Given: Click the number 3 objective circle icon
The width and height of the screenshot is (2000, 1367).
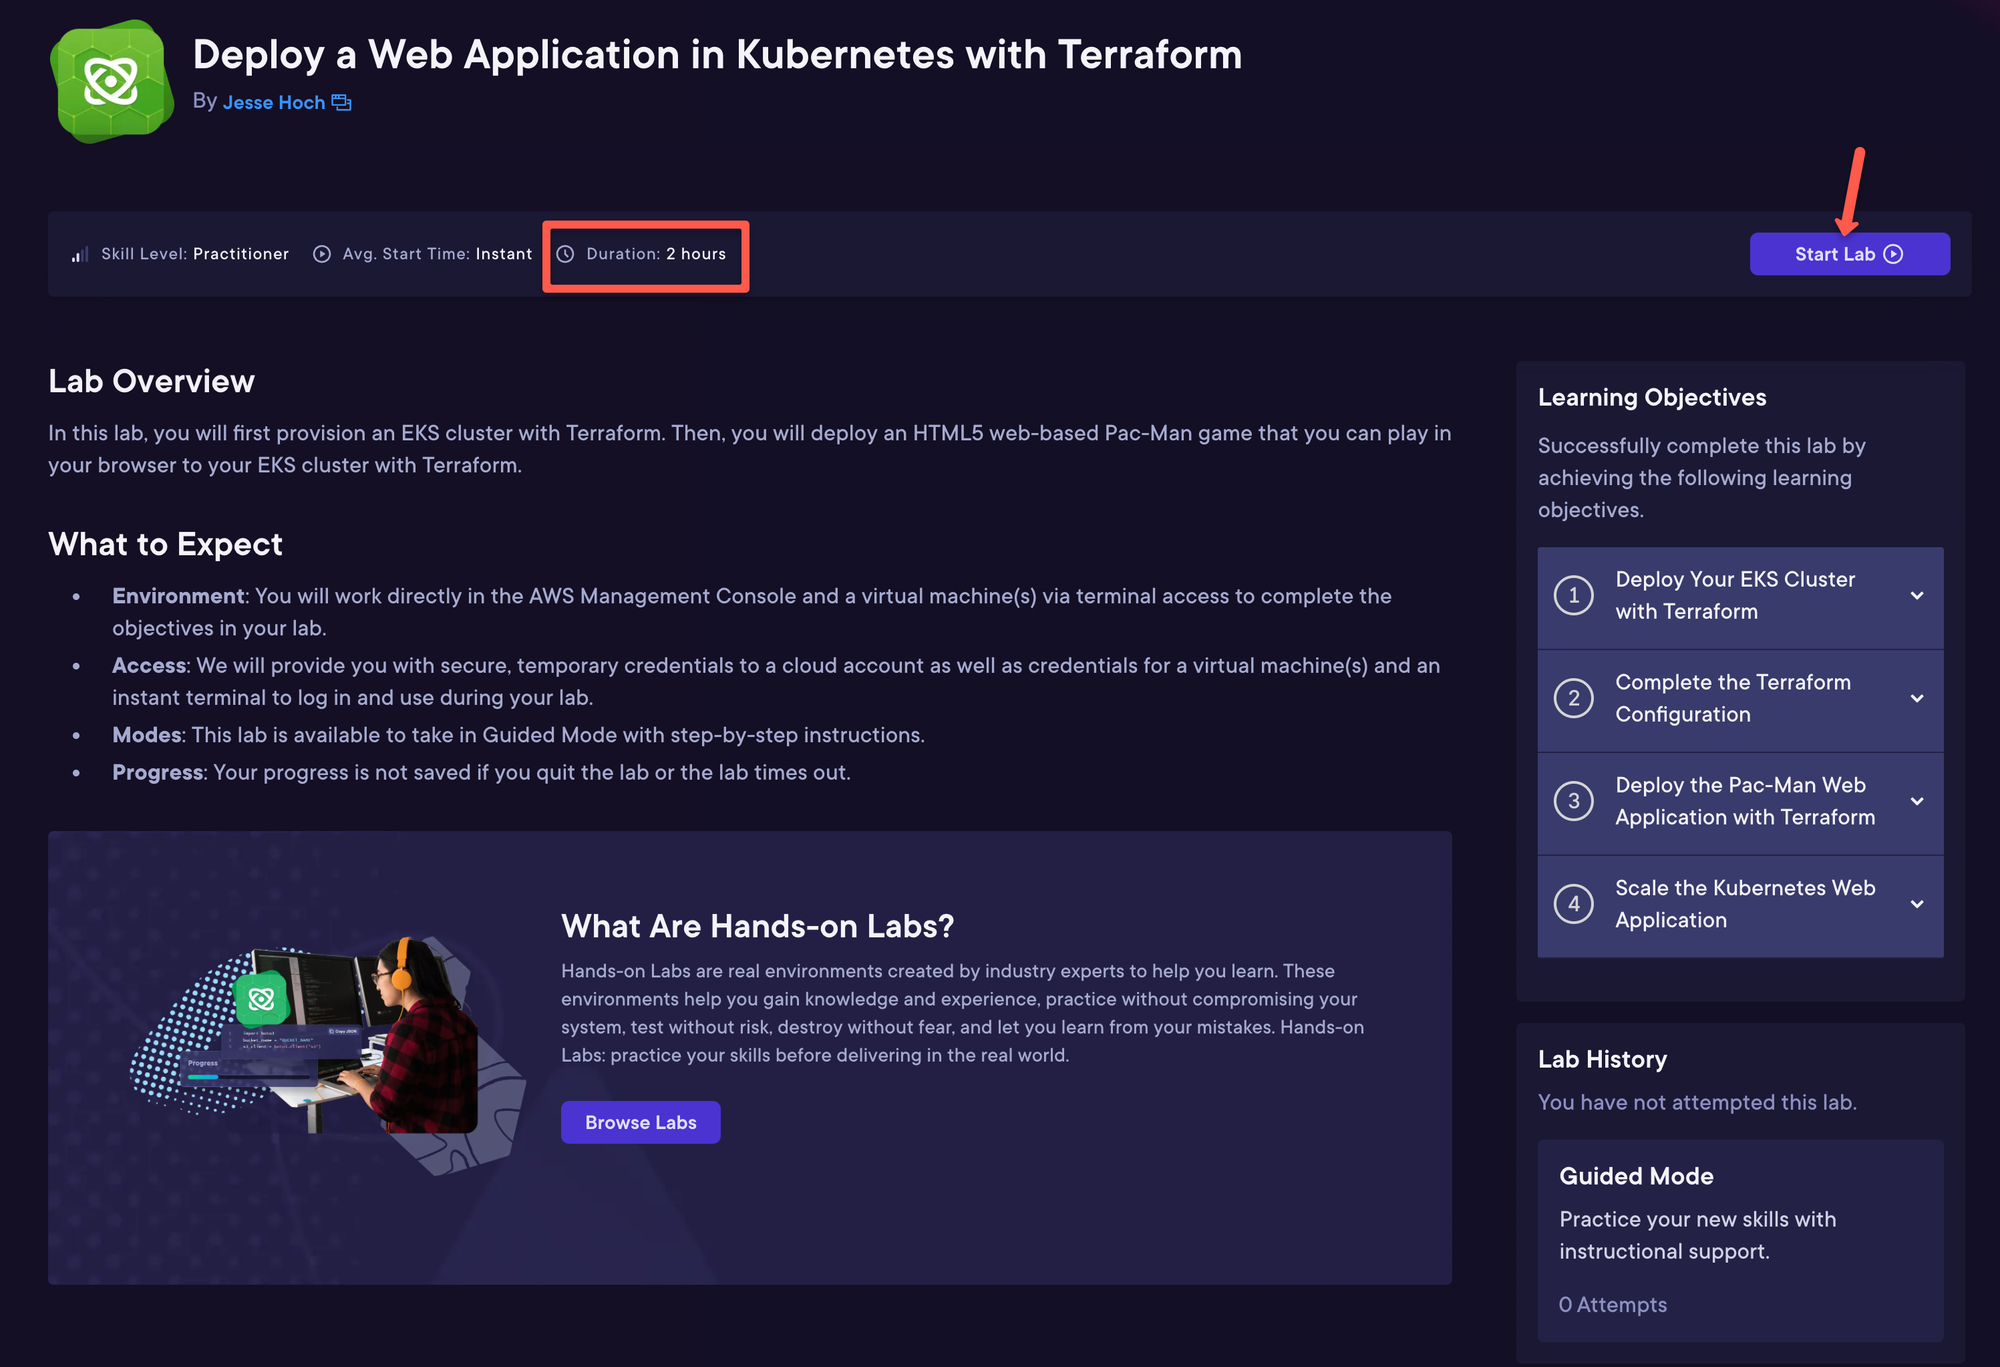Looking at the screenshot, I should 1573,801.
